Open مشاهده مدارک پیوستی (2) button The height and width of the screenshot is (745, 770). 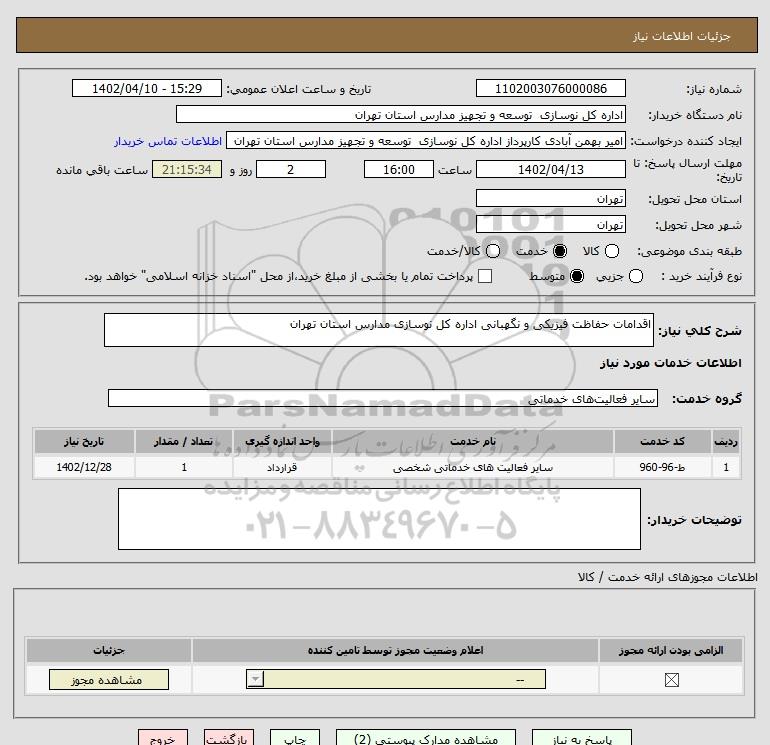426,738
